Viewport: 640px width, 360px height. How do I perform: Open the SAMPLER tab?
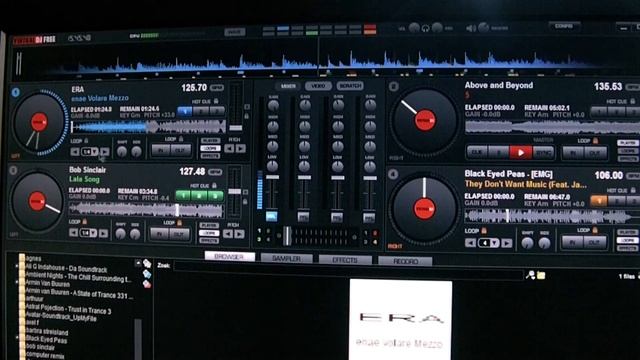click(x=287, y=259)
